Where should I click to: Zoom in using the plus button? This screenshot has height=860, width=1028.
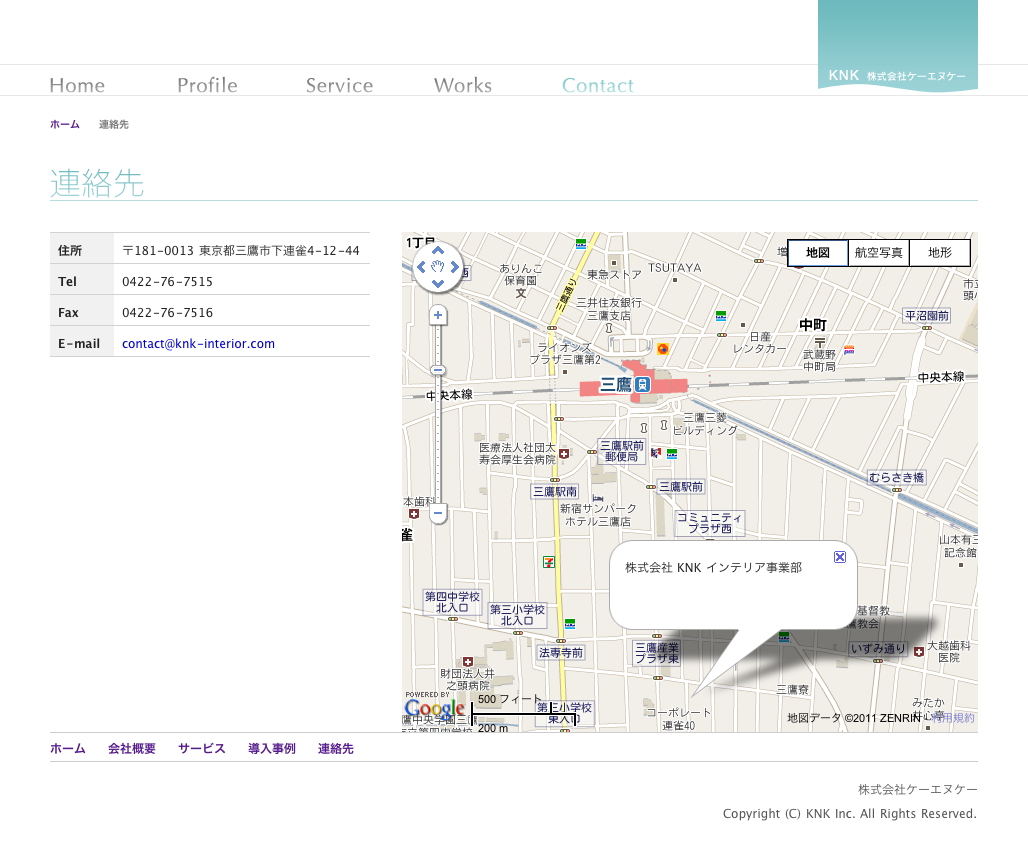(x=437, y=315)
